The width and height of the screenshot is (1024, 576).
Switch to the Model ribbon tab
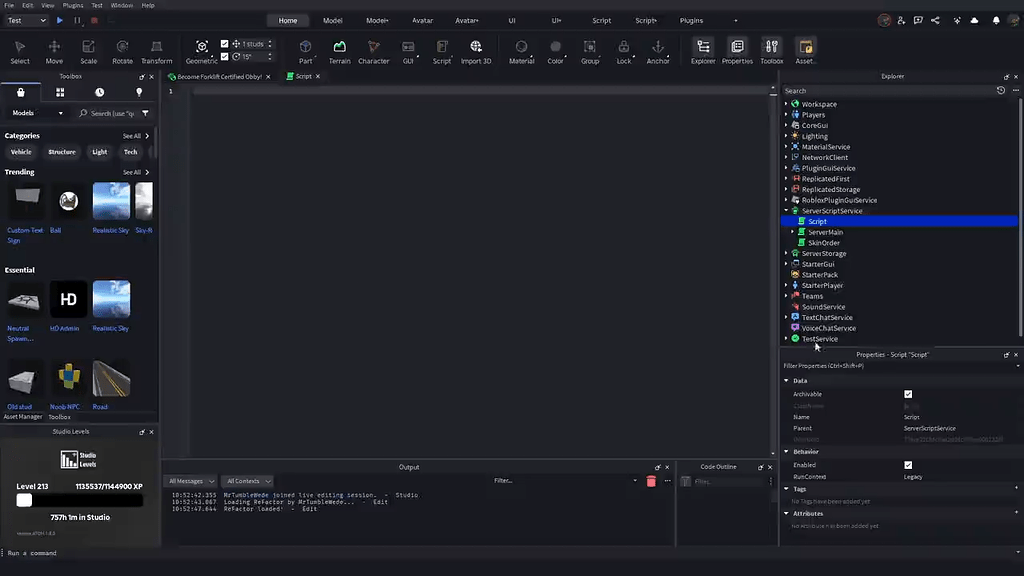click(x=332, y=20)
